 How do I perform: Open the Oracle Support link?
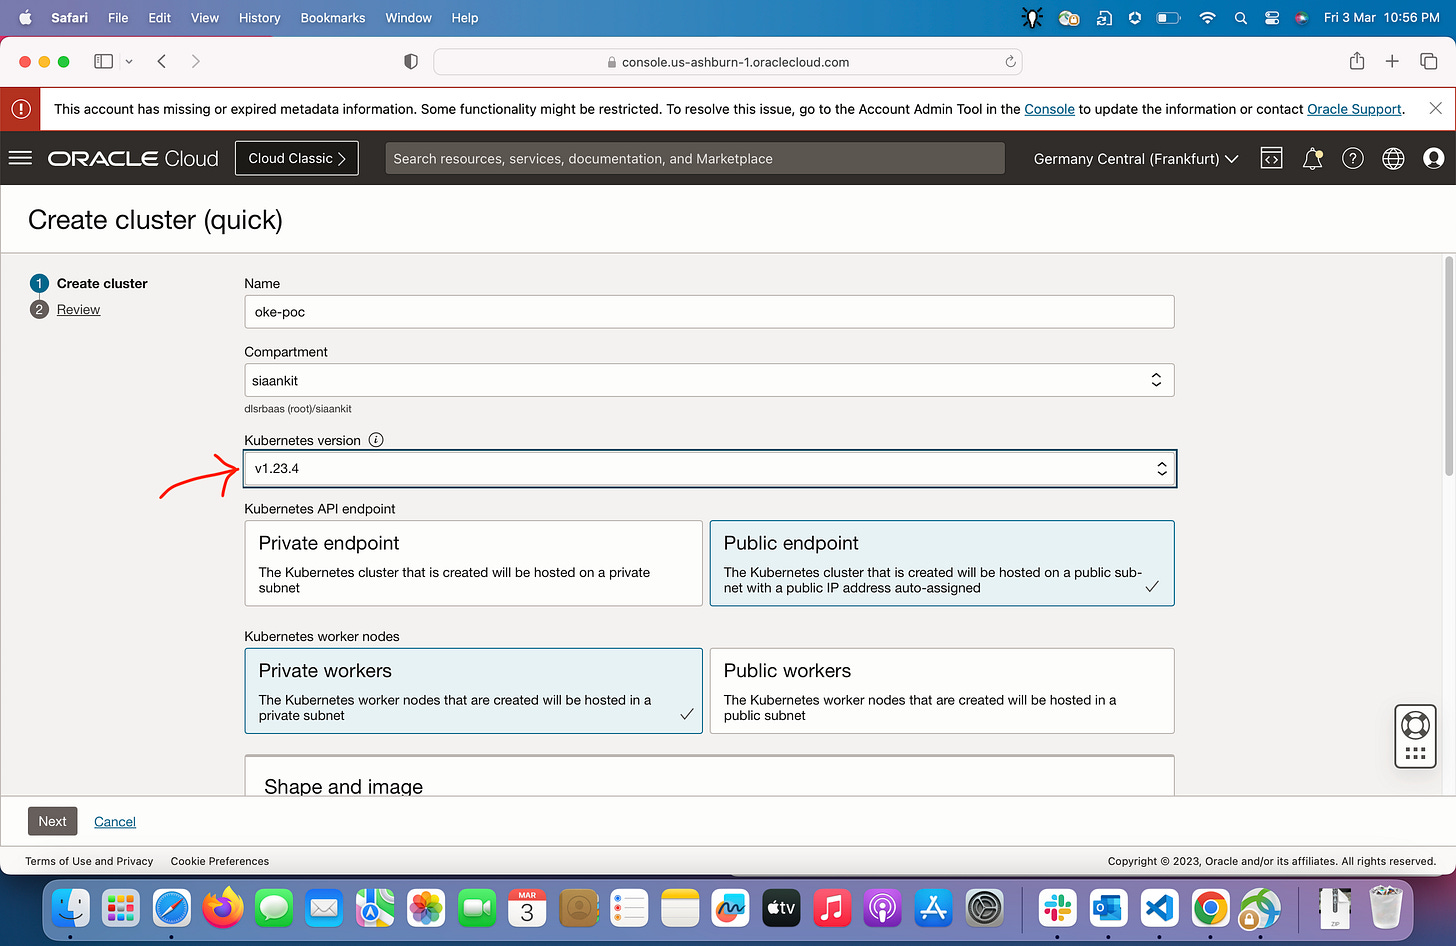pos(1354,109)
